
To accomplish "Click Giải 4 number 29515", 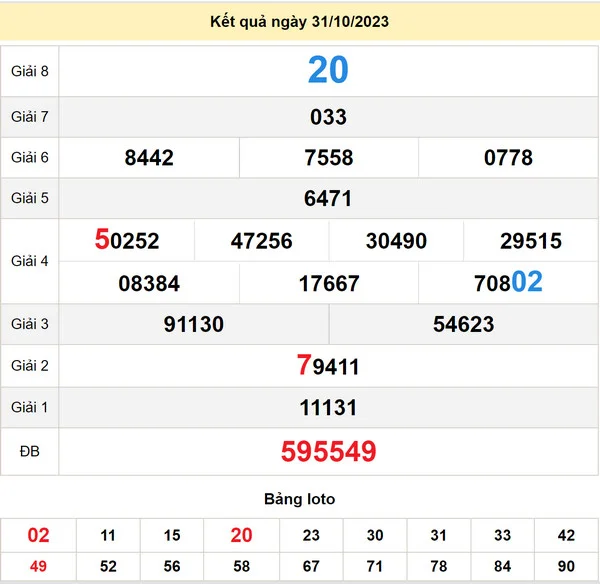I will pos(531,241).
